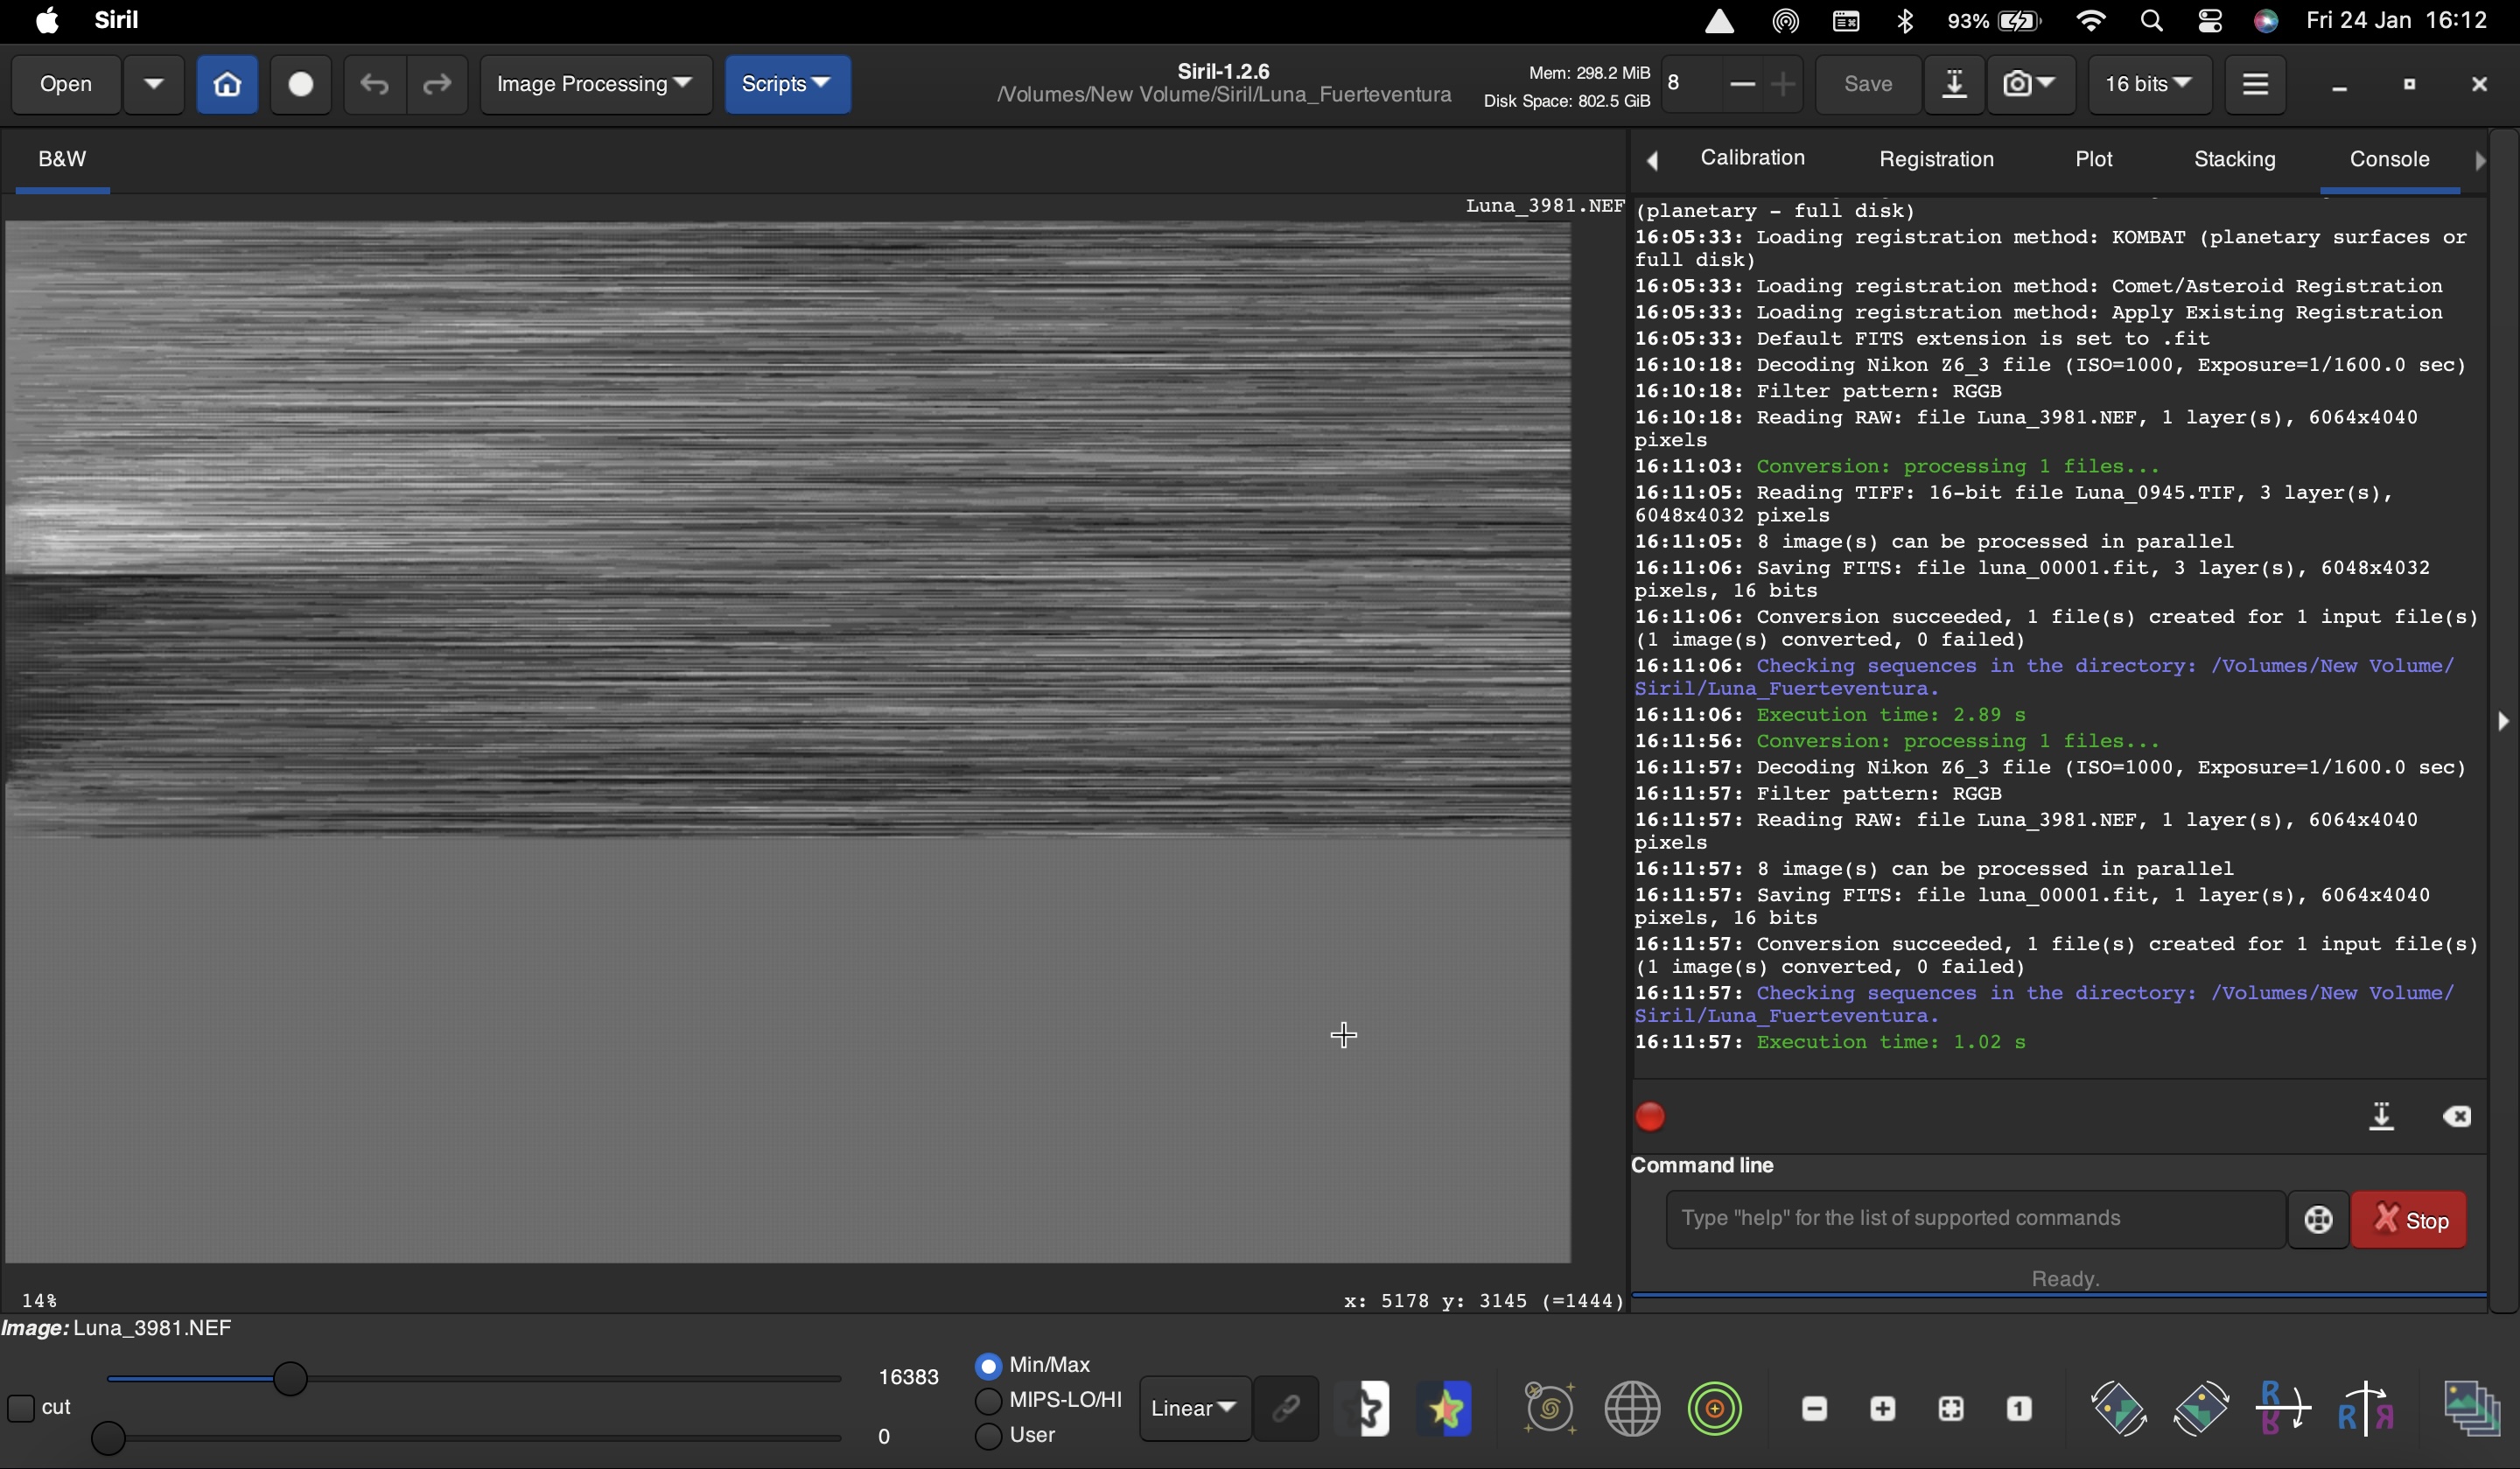The height and width of the screenshot is (1469, 2520).
Task: Click the upper histogram cut slider handle
Action: 290,1379
